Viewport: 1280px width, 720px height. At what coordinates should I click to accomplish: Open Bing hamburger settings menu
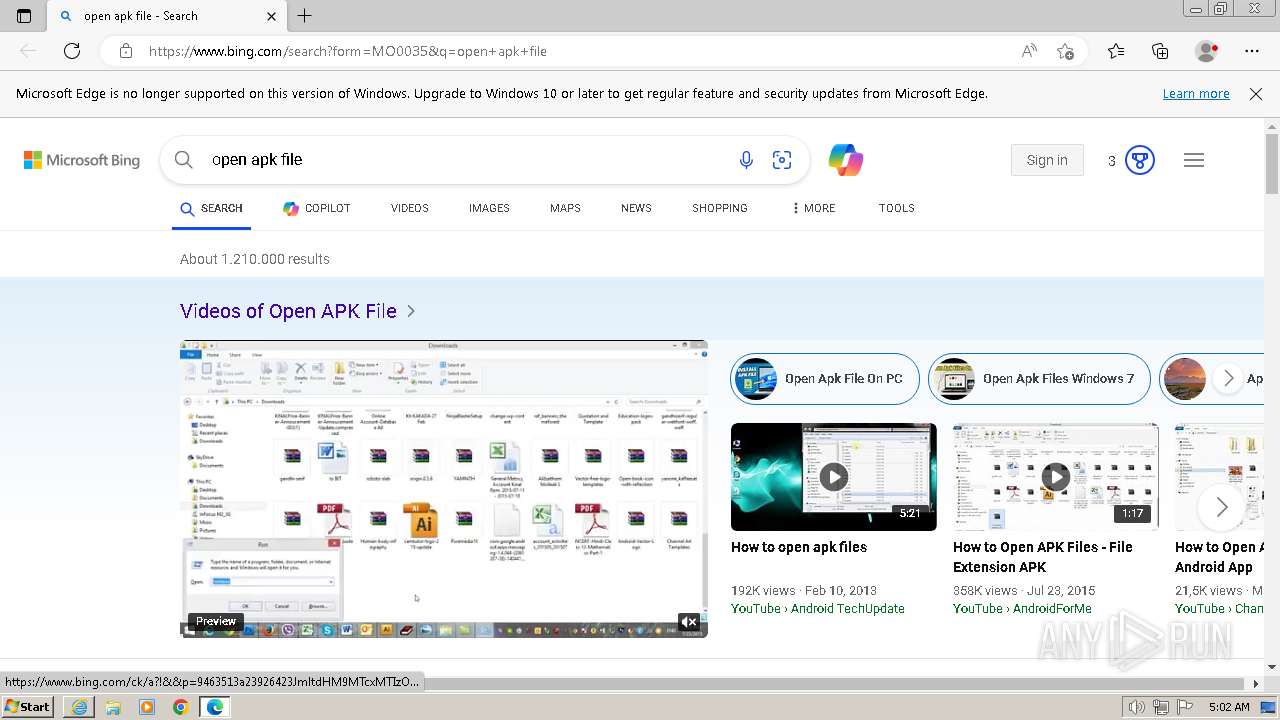point(1194,160)
